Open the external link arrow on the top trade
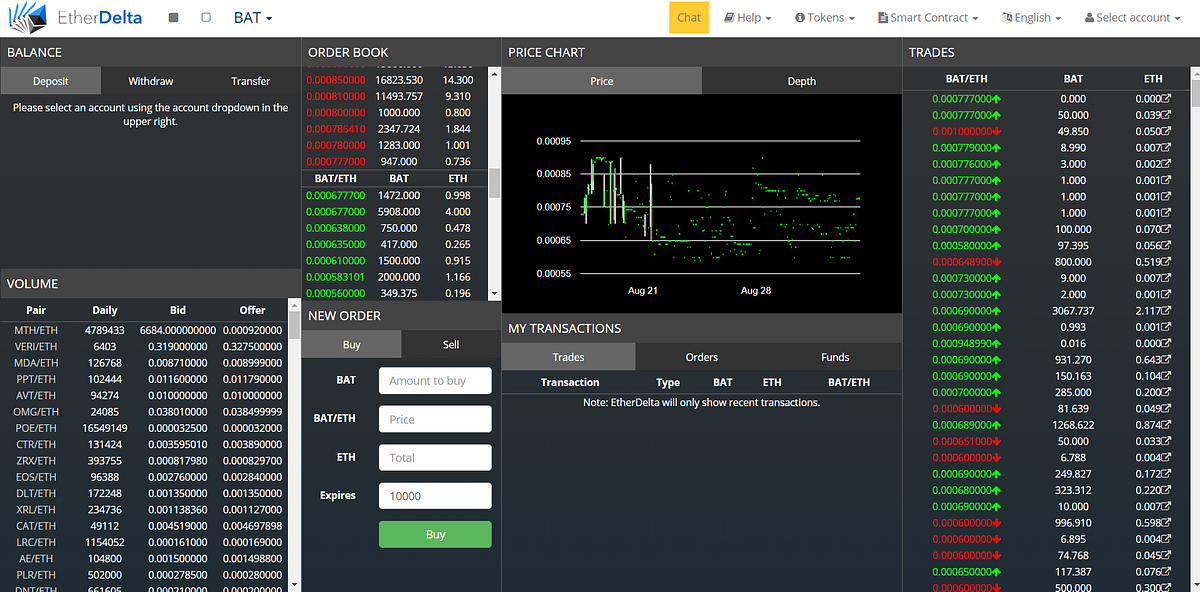 pos(1165,98)
